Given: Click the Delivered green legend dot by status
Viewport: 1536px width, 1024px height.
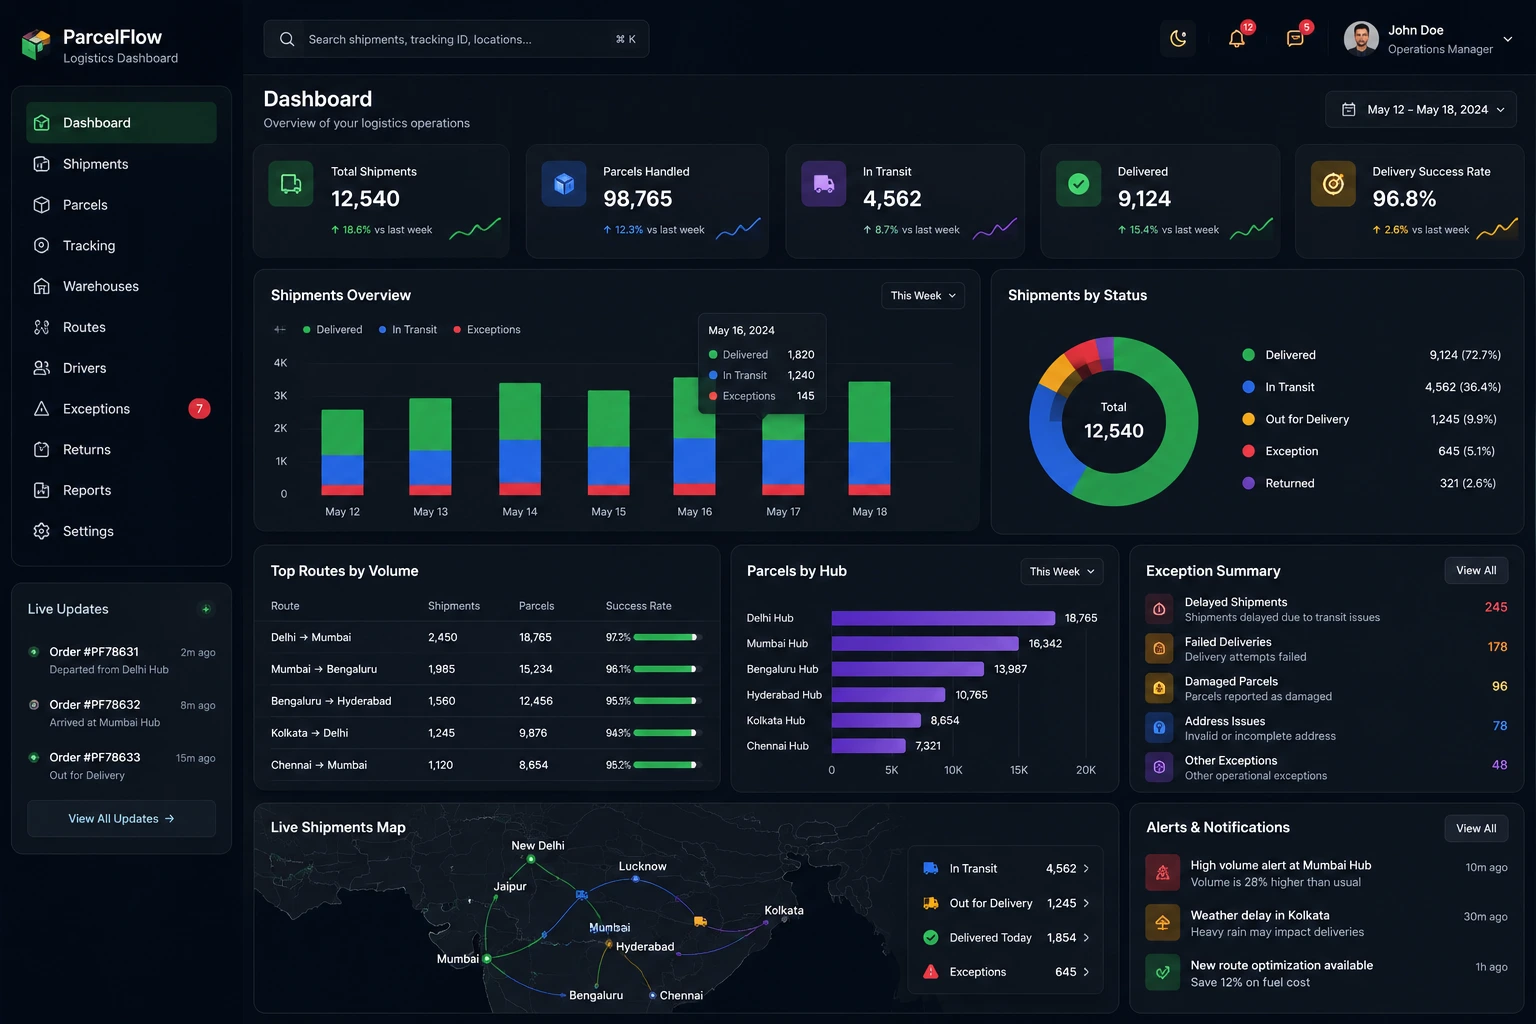Looking at the screenshot, I should click(1248, 355).
